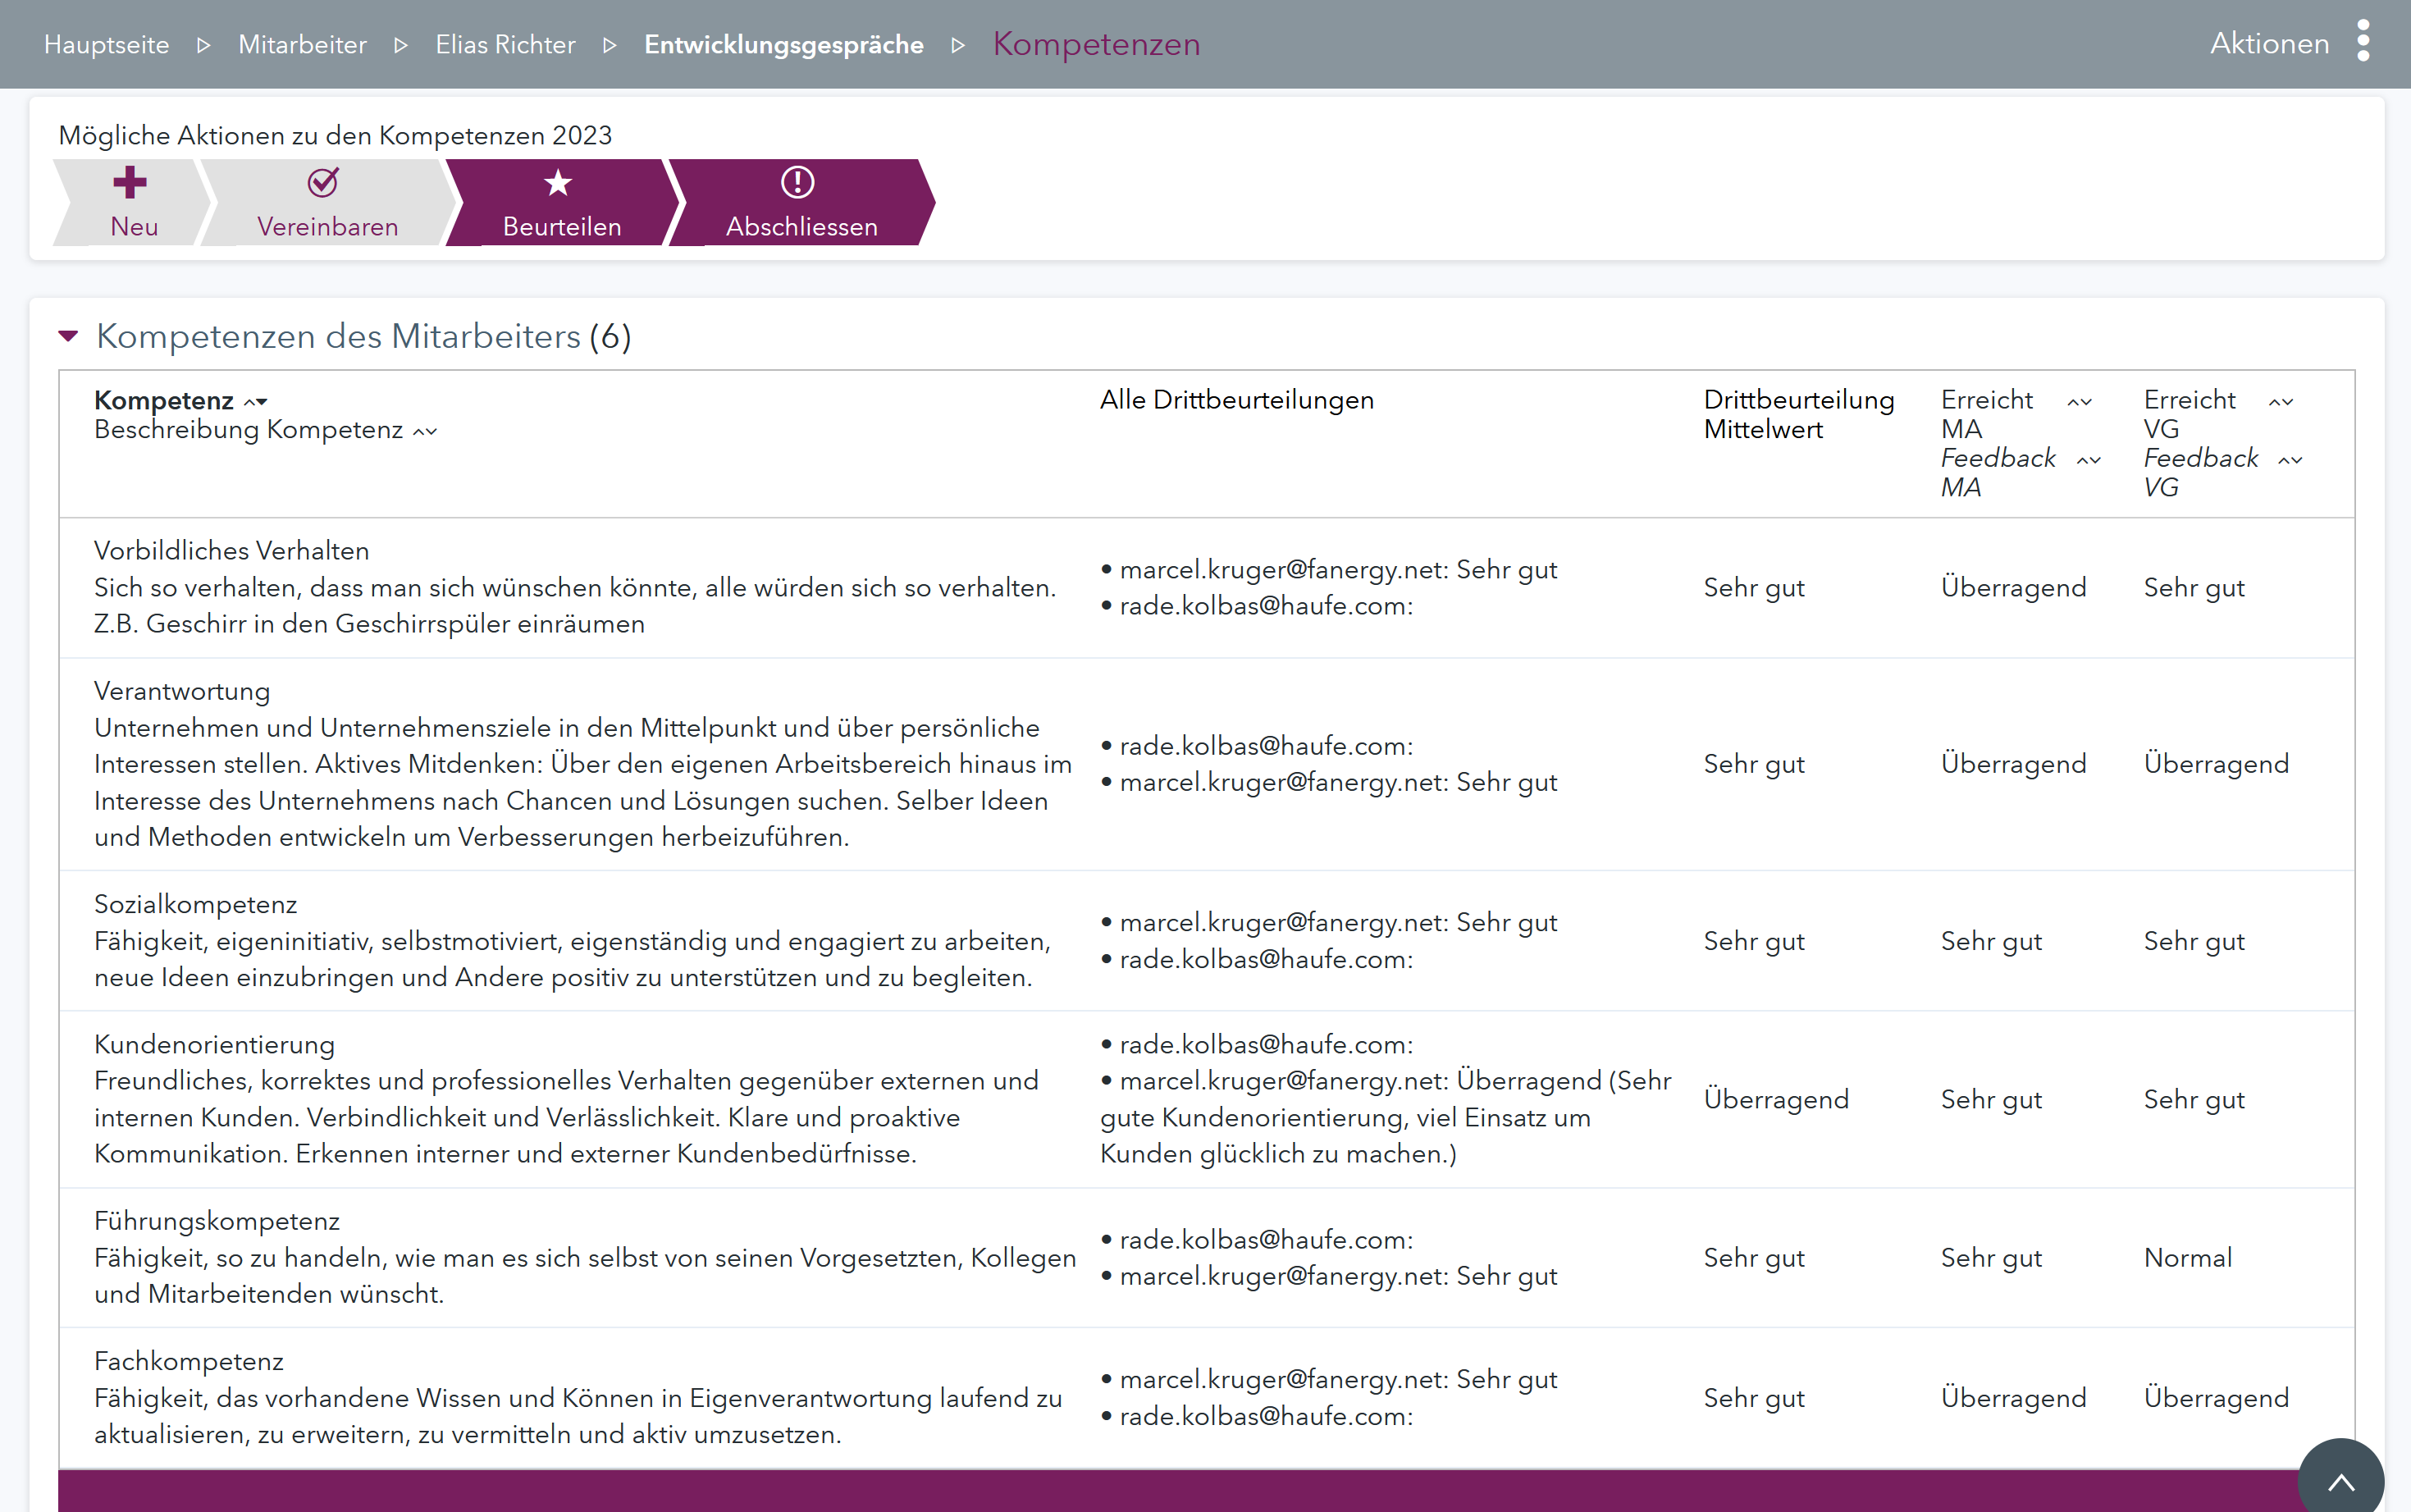Click the Abschliessen exclamation icon
The width and height of the screenshot is (2411, 1512).
pos(797,182)
